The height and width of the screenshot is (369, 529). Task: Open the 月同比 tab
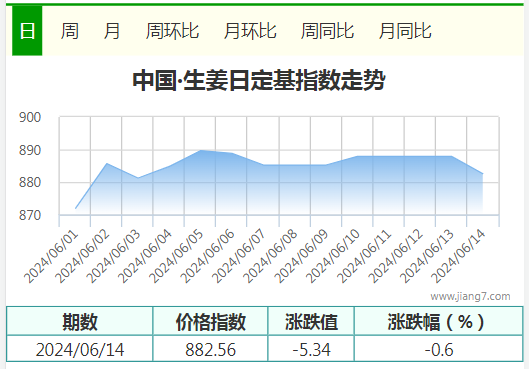405,31
